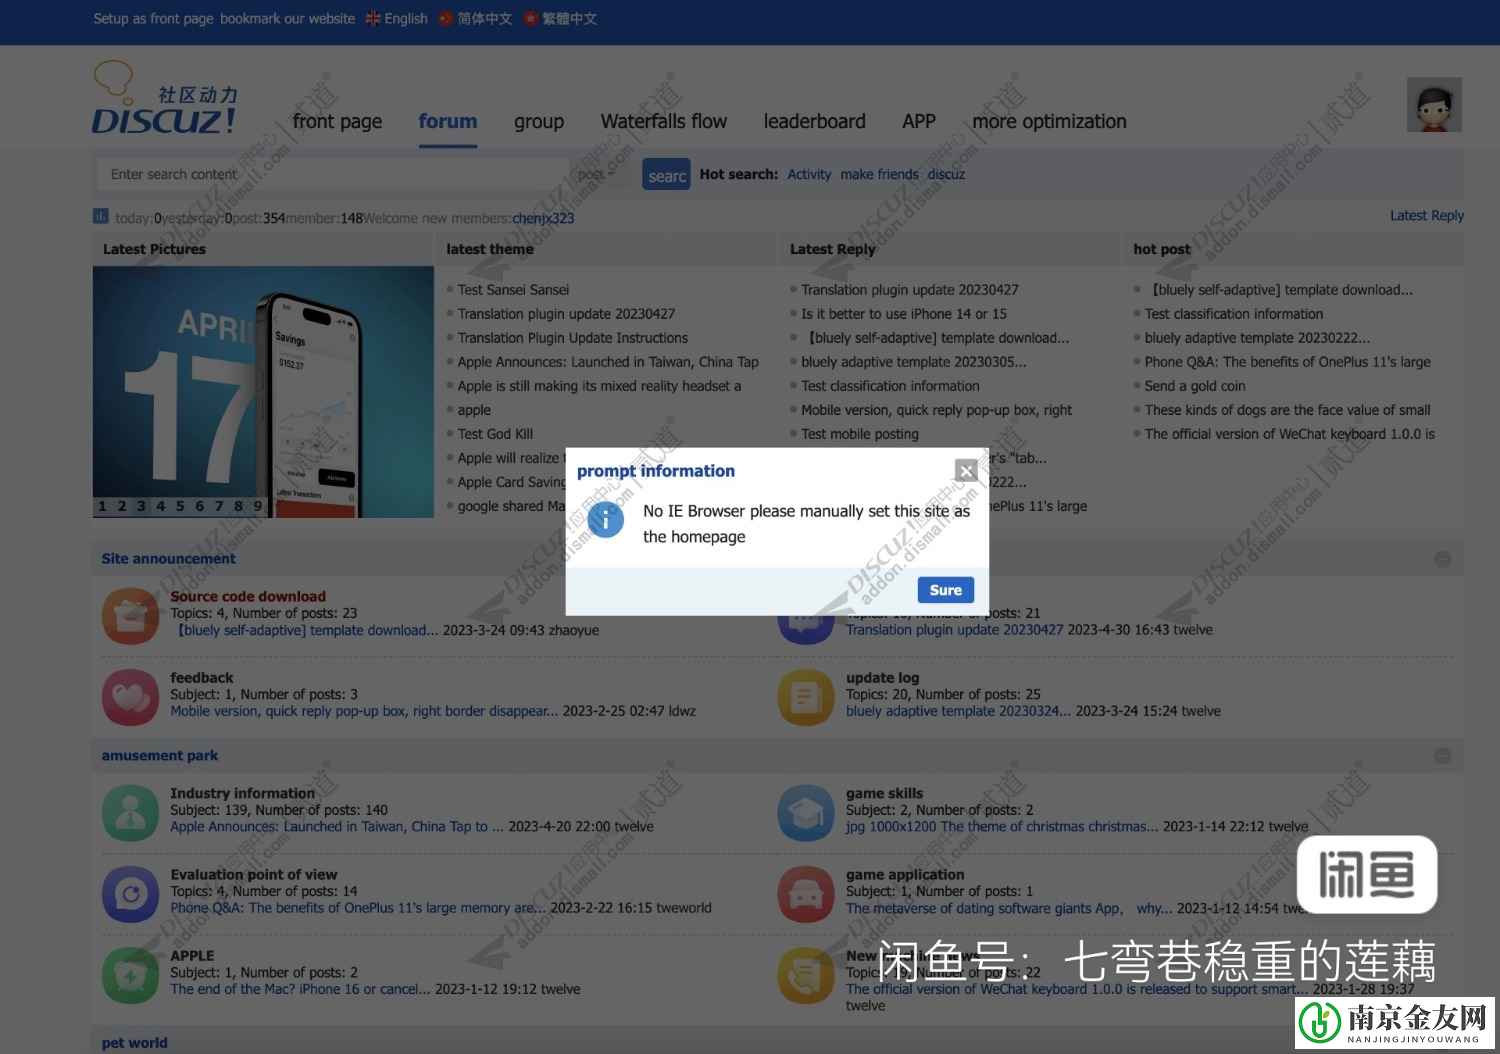Open the Waterfalls flow tab
The image size is (1500, 1054).
coord(663,122)
